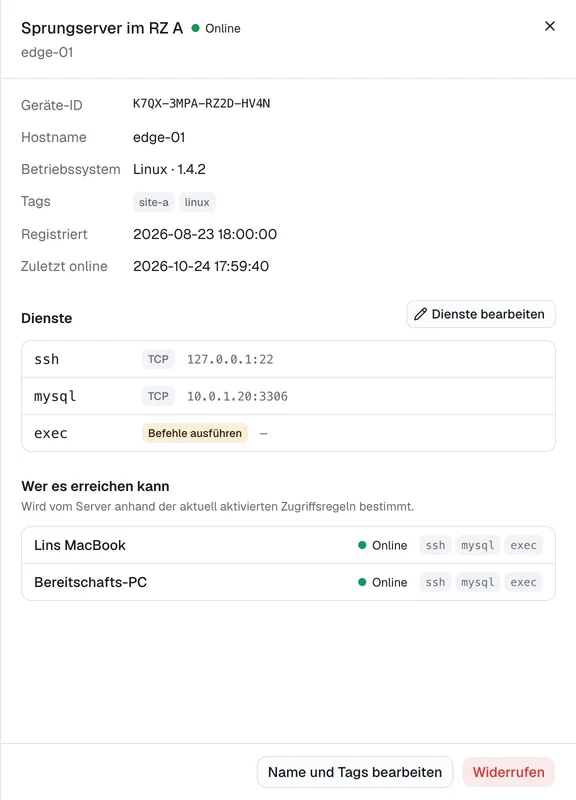Open Name und Tags bearbeiten
The width and height of the screenshot is (576, 800).
click(x=355, y=772)
